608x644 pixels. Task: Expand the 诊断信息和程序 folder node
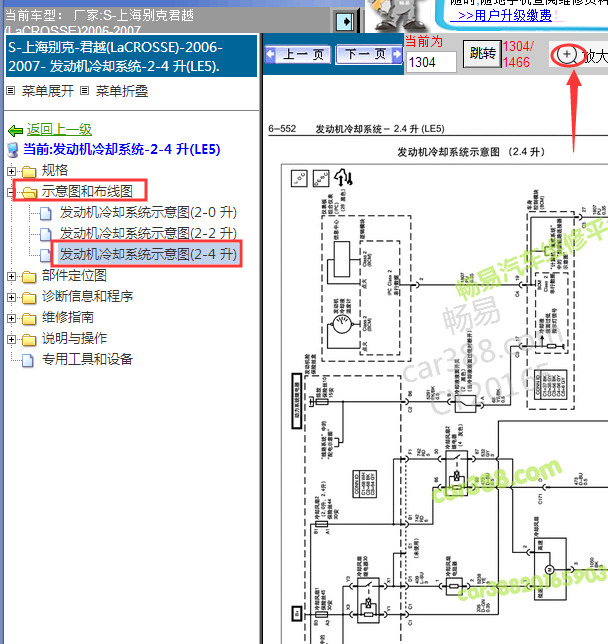(12, 297)
